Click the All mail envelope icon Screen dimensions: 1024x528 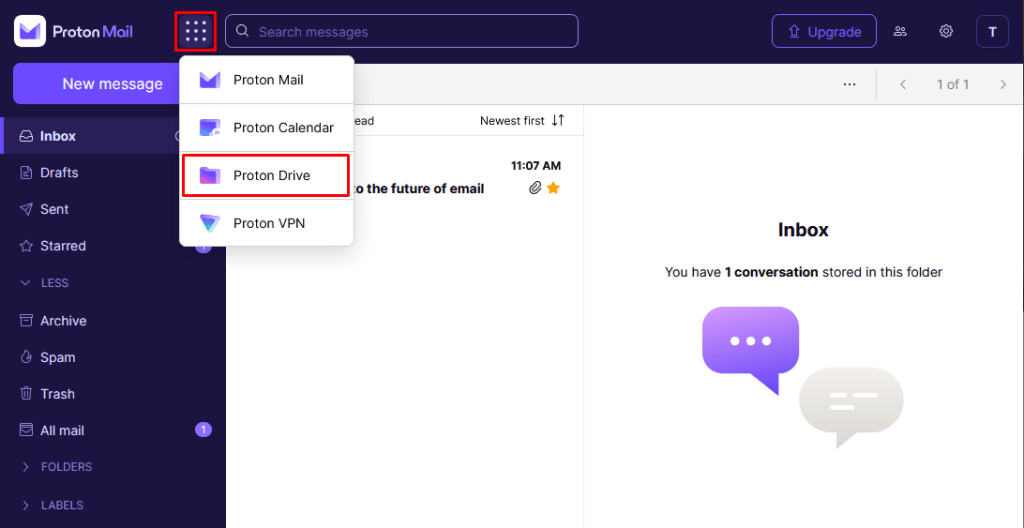point(26,431)
